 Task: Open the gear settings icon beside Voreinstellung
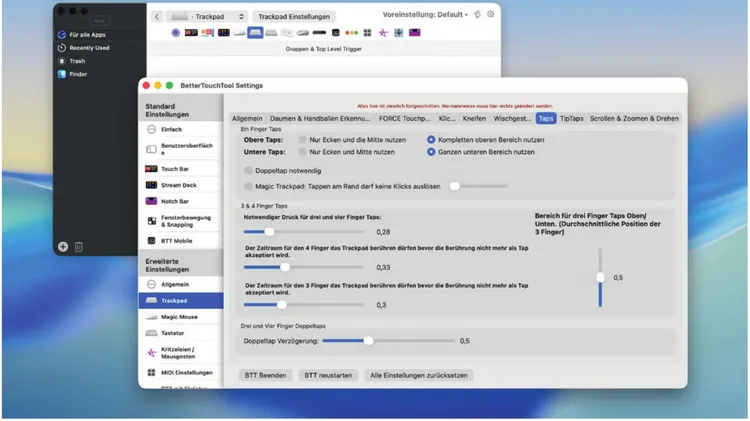(491, 15)
